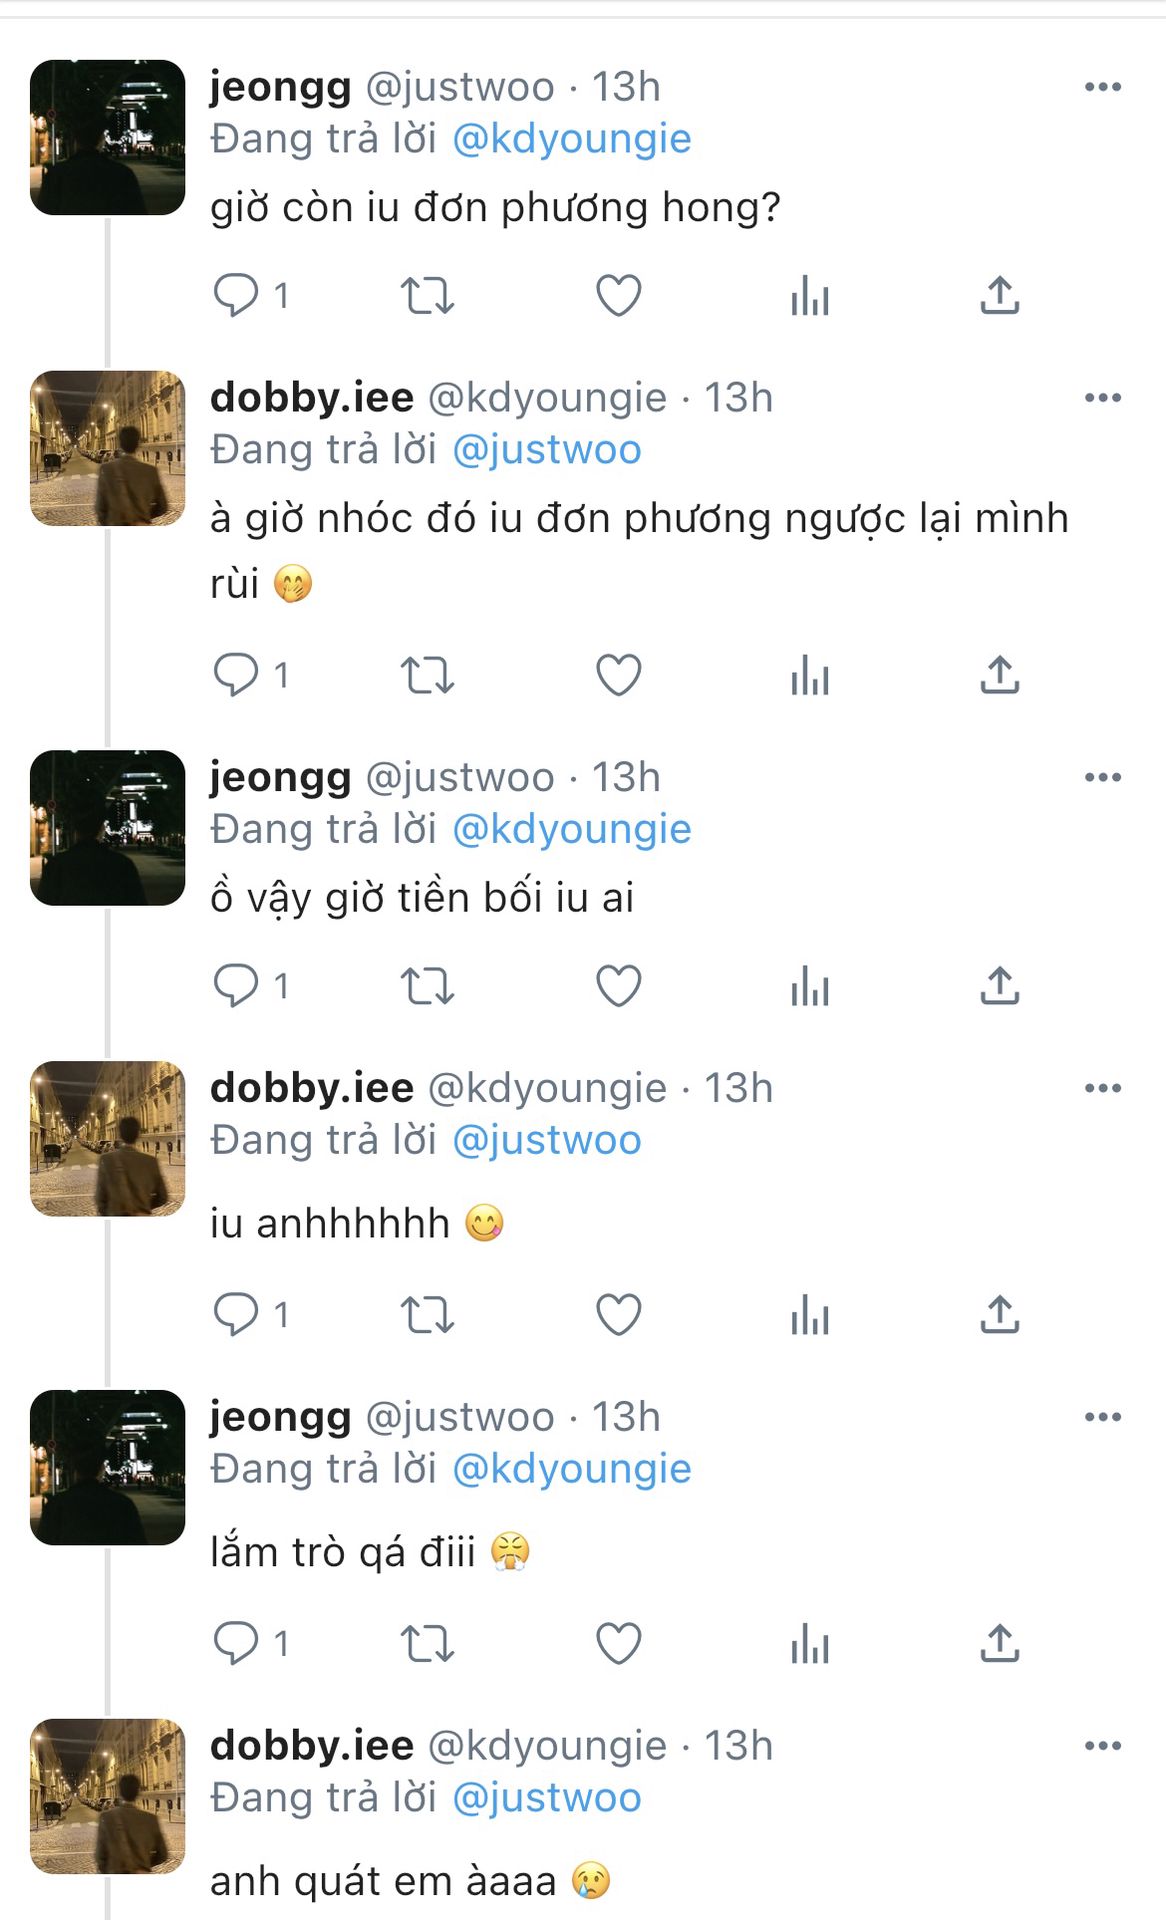View analytics for "à giờ nhóc đó" tweet
The image size is (1166, 1920).
click(809, 676)
